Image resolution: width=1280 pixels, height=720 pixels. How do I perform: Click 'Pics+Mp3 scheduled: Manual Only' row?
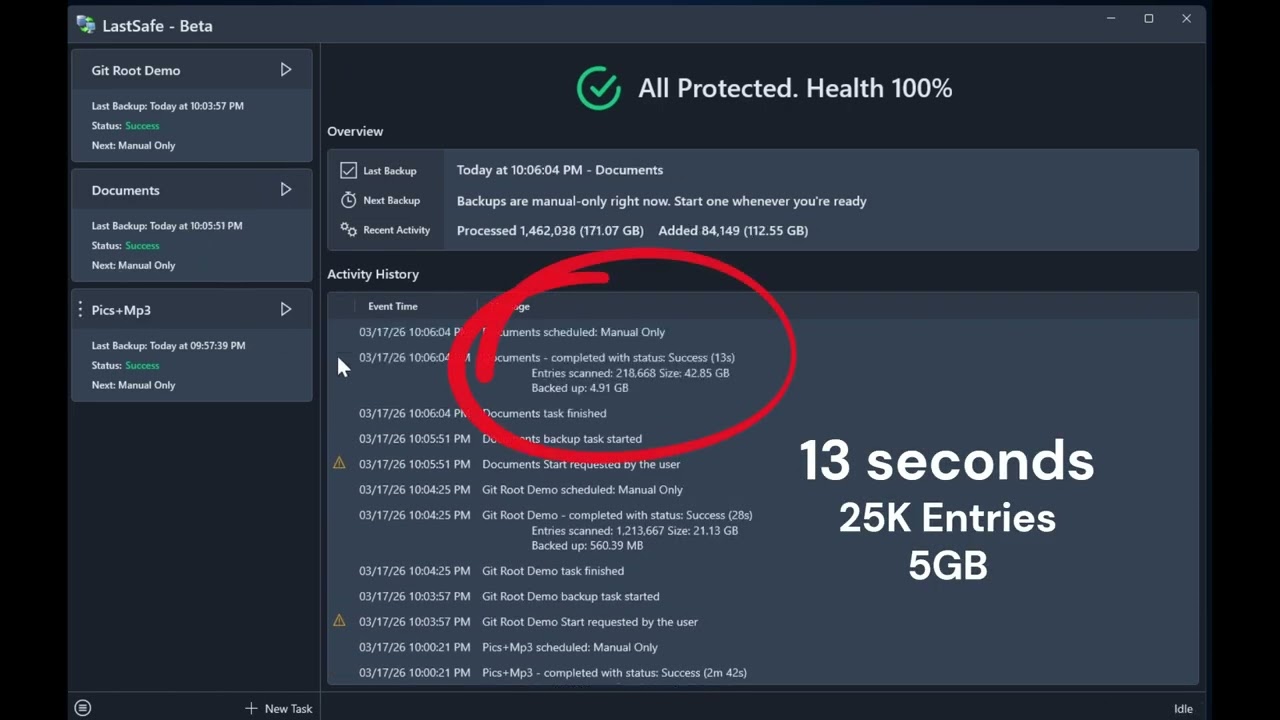[570, 647]
